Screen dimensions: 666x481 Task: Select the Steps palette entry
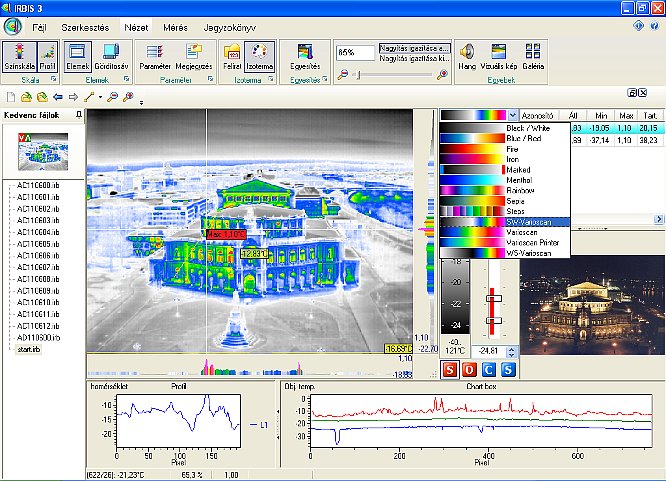pyautogui.click(x=505, y=211)
